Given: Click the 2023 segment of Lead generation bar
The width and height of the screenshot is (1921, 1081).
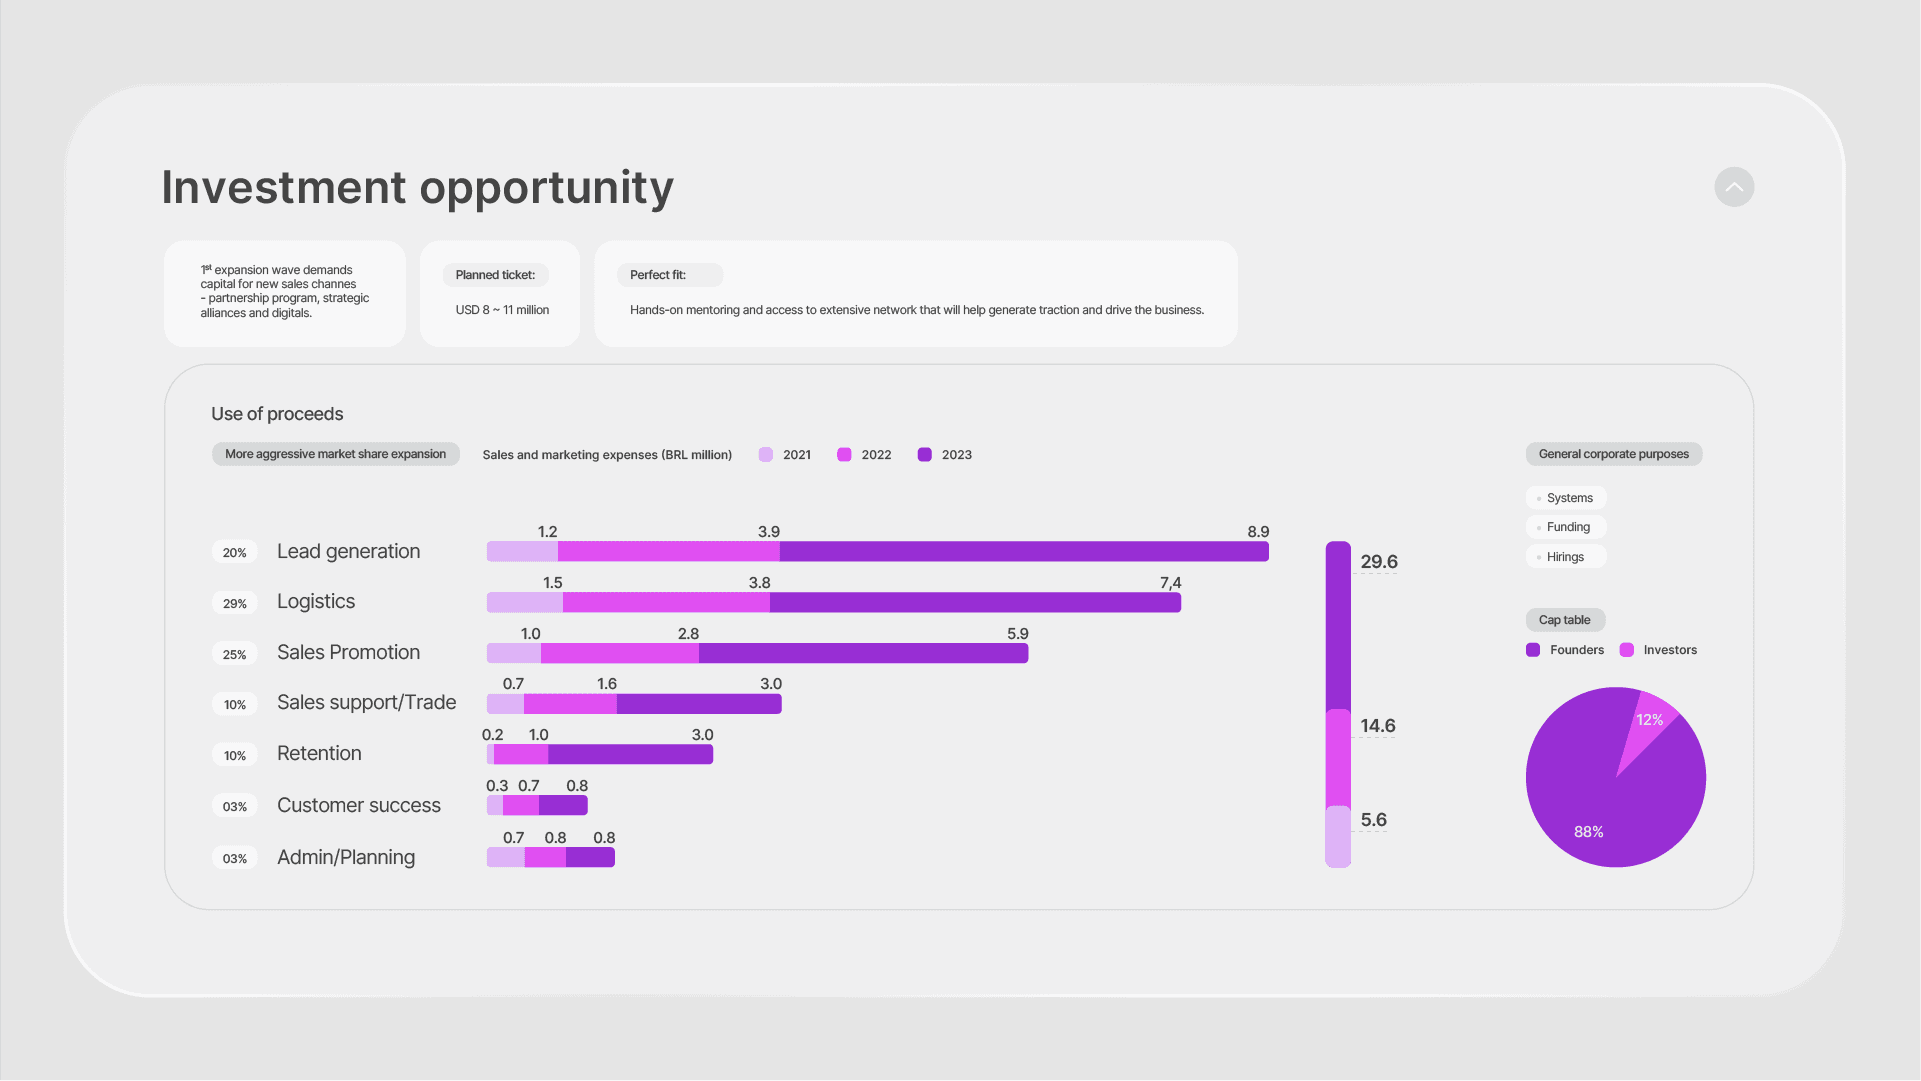Looking at the screenshot, I should coord(1024,552).
